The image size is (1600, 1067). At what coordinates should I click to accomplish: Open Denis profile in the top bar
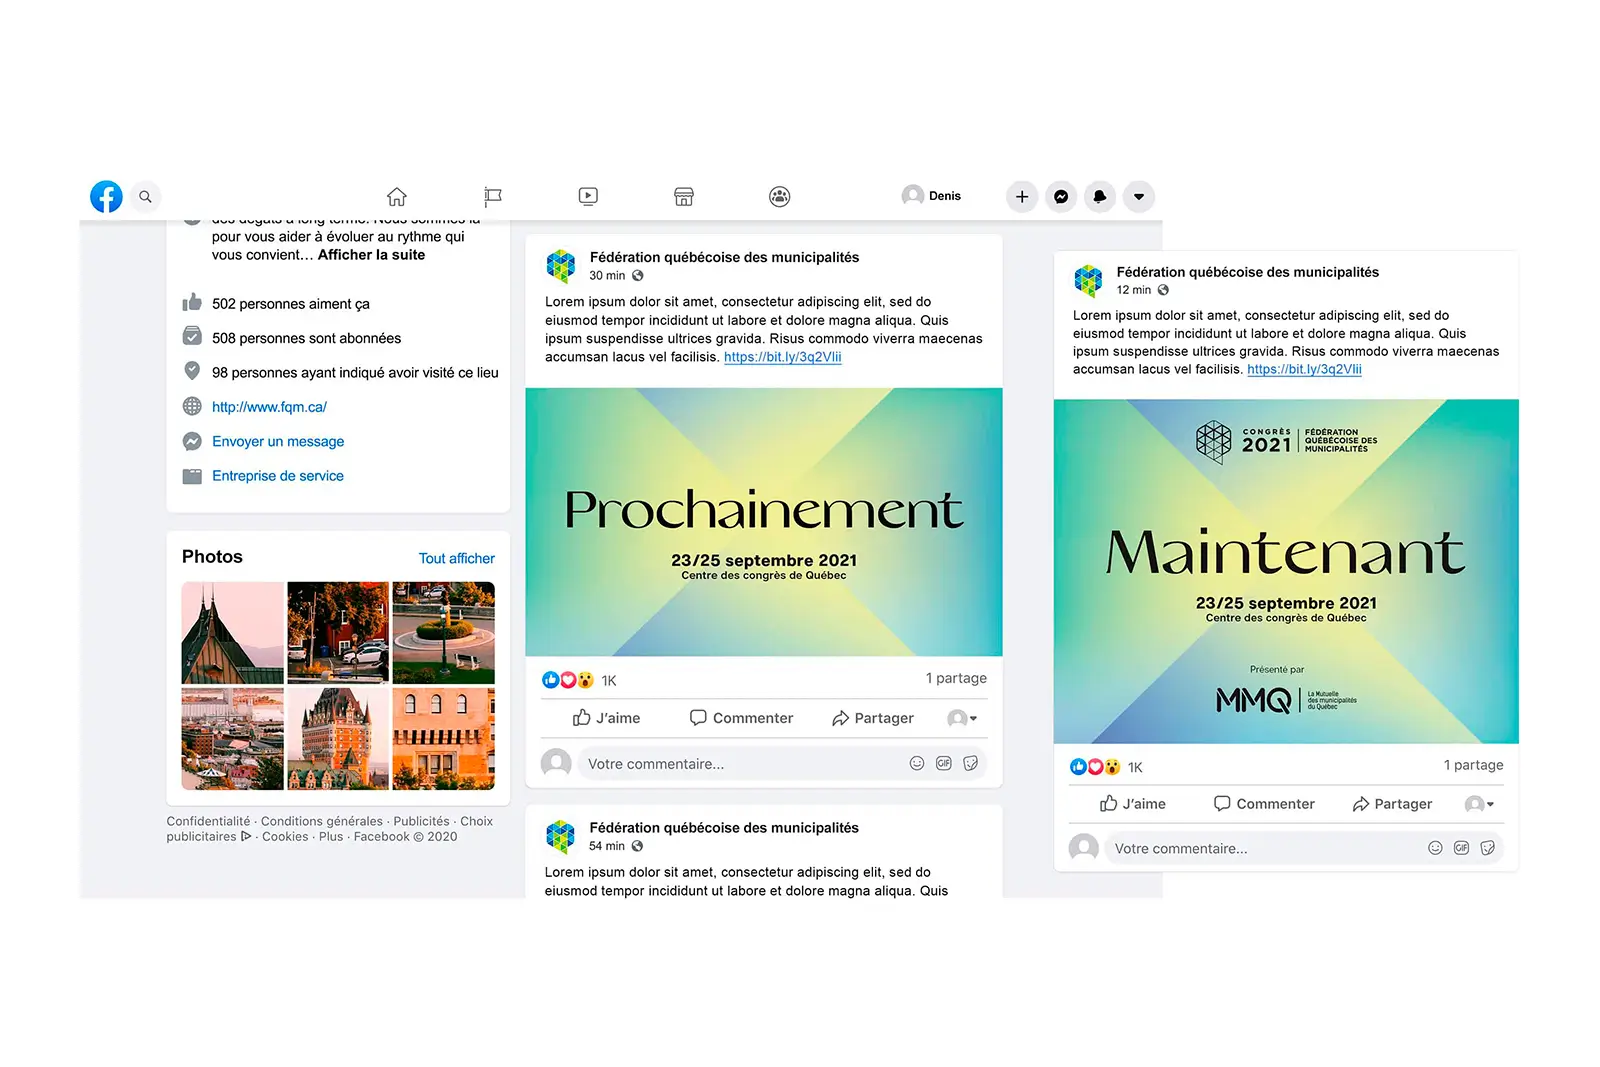pyautogui.click(x=931, y=196)
